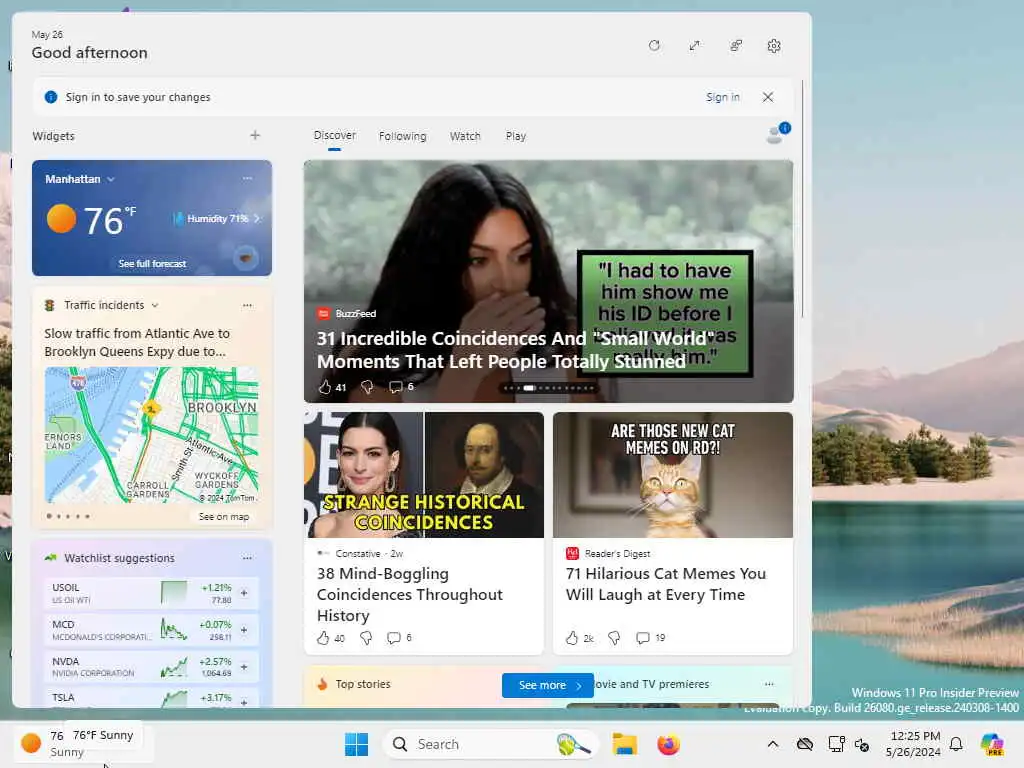The image size is (1024, 768).
Task: Add a new widget with plus icon
Action: (255, 135)
